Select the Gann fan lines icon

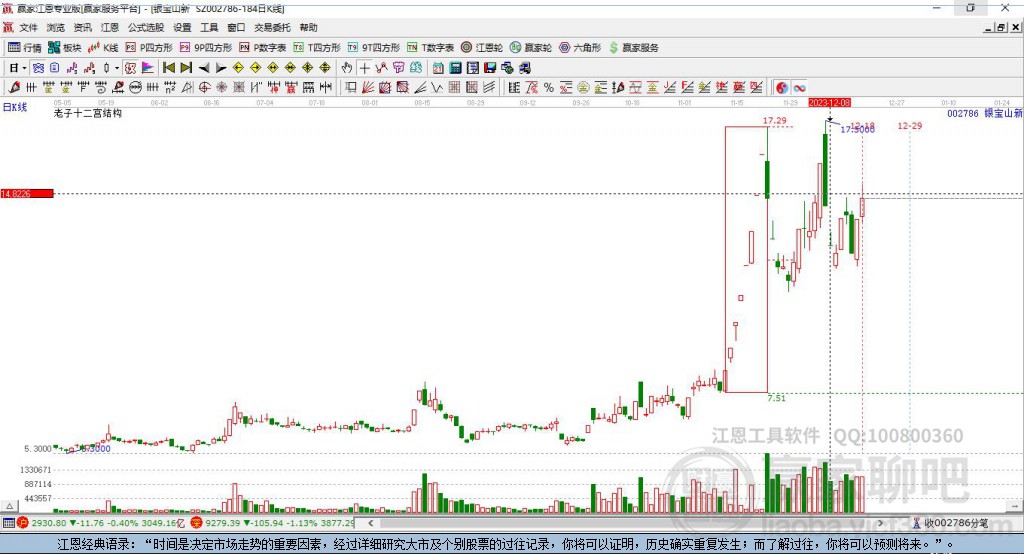pyautogui.click(x=368, y=88)
